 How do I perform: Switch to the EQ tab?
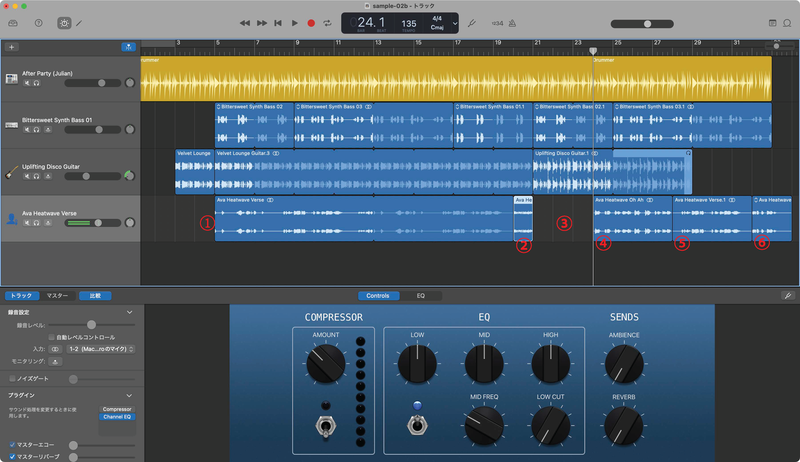[421, 296]
